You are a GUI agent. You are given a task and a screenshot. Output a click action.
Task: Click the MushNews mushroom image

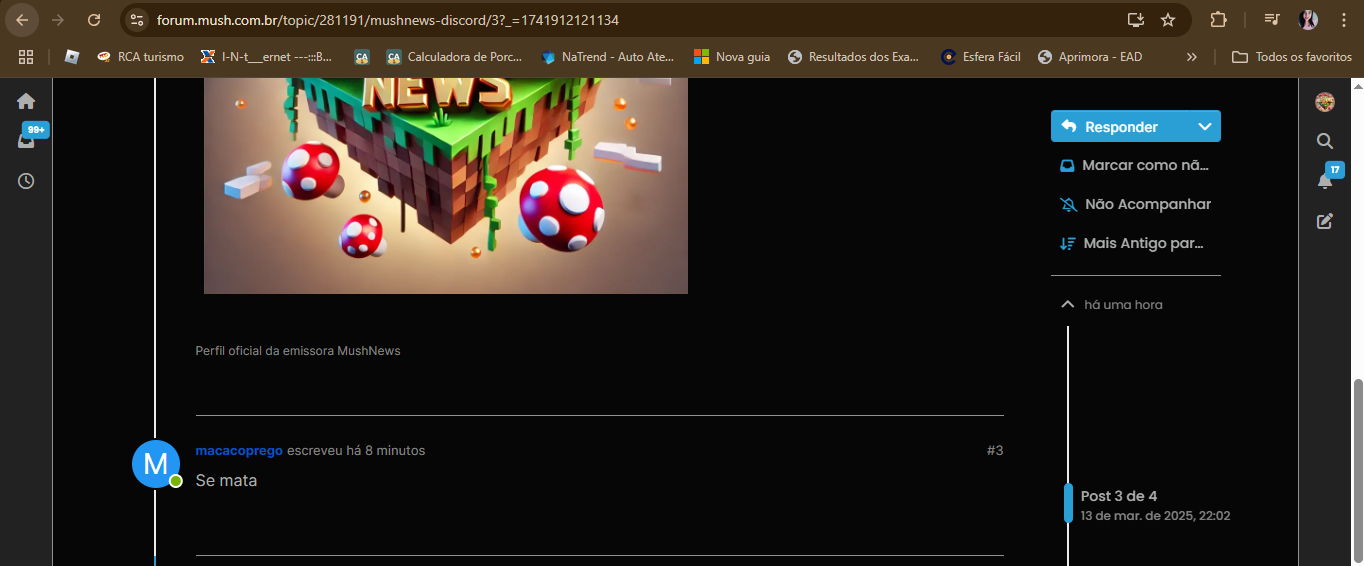[446, 186]
